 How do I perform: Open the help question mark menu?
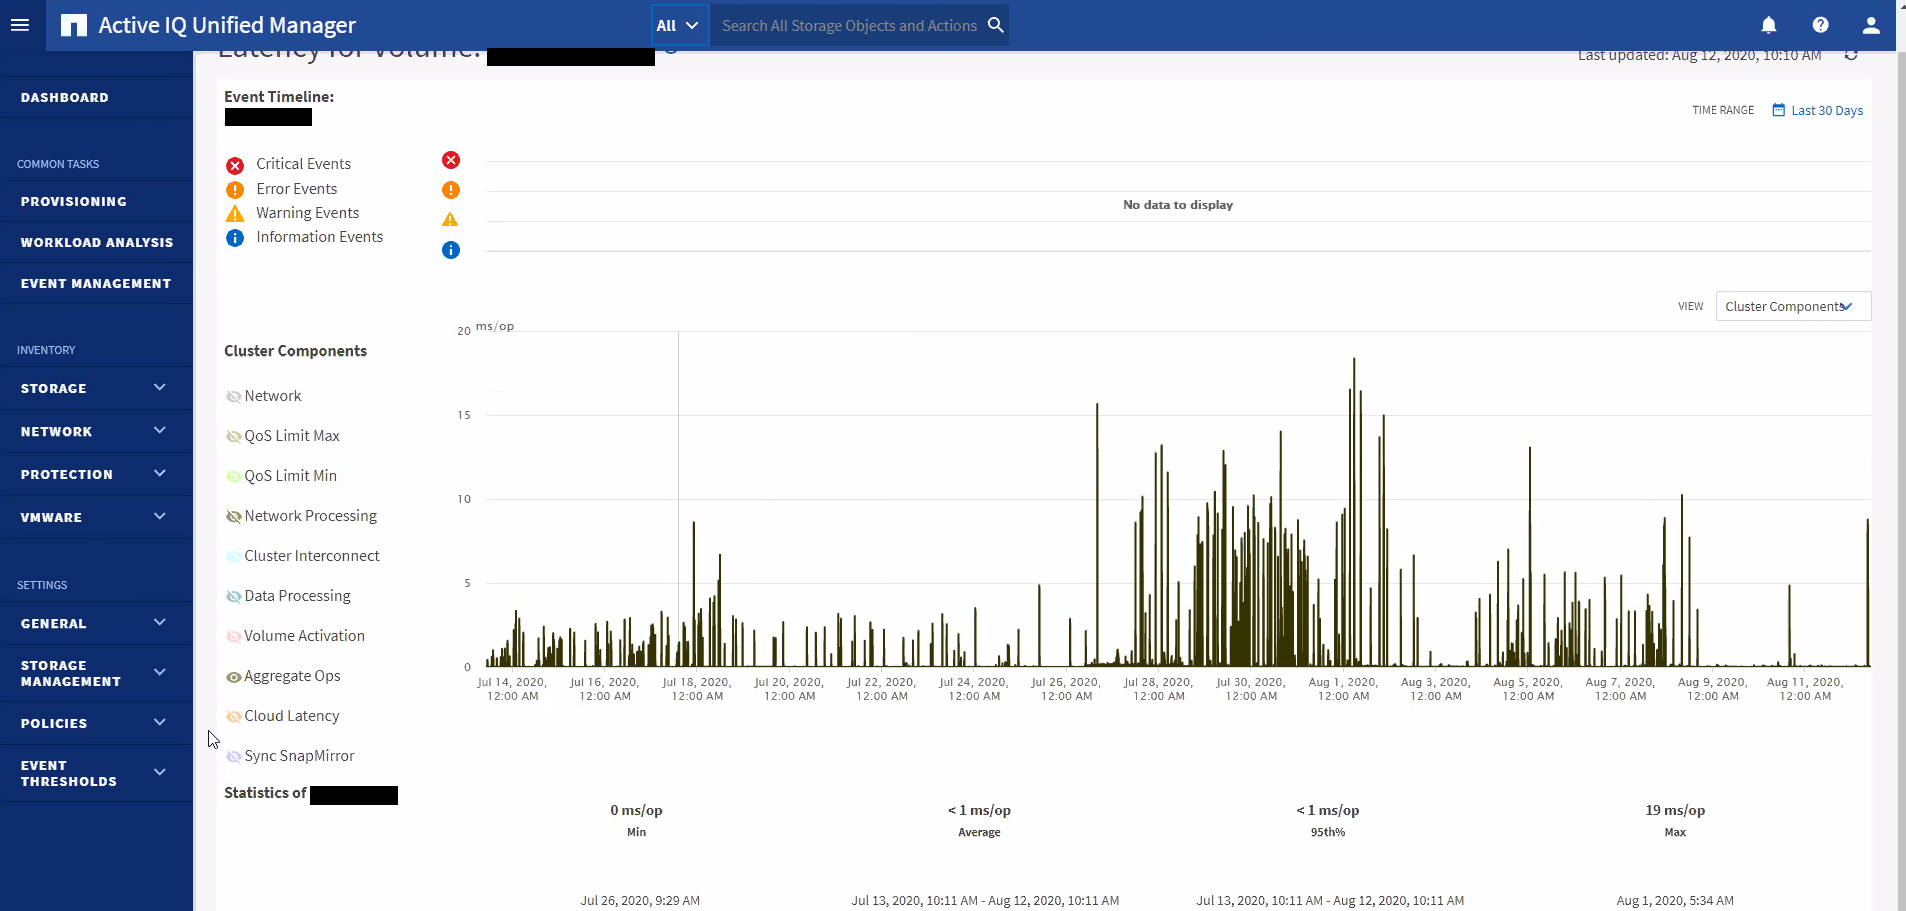coord(1820,25)
